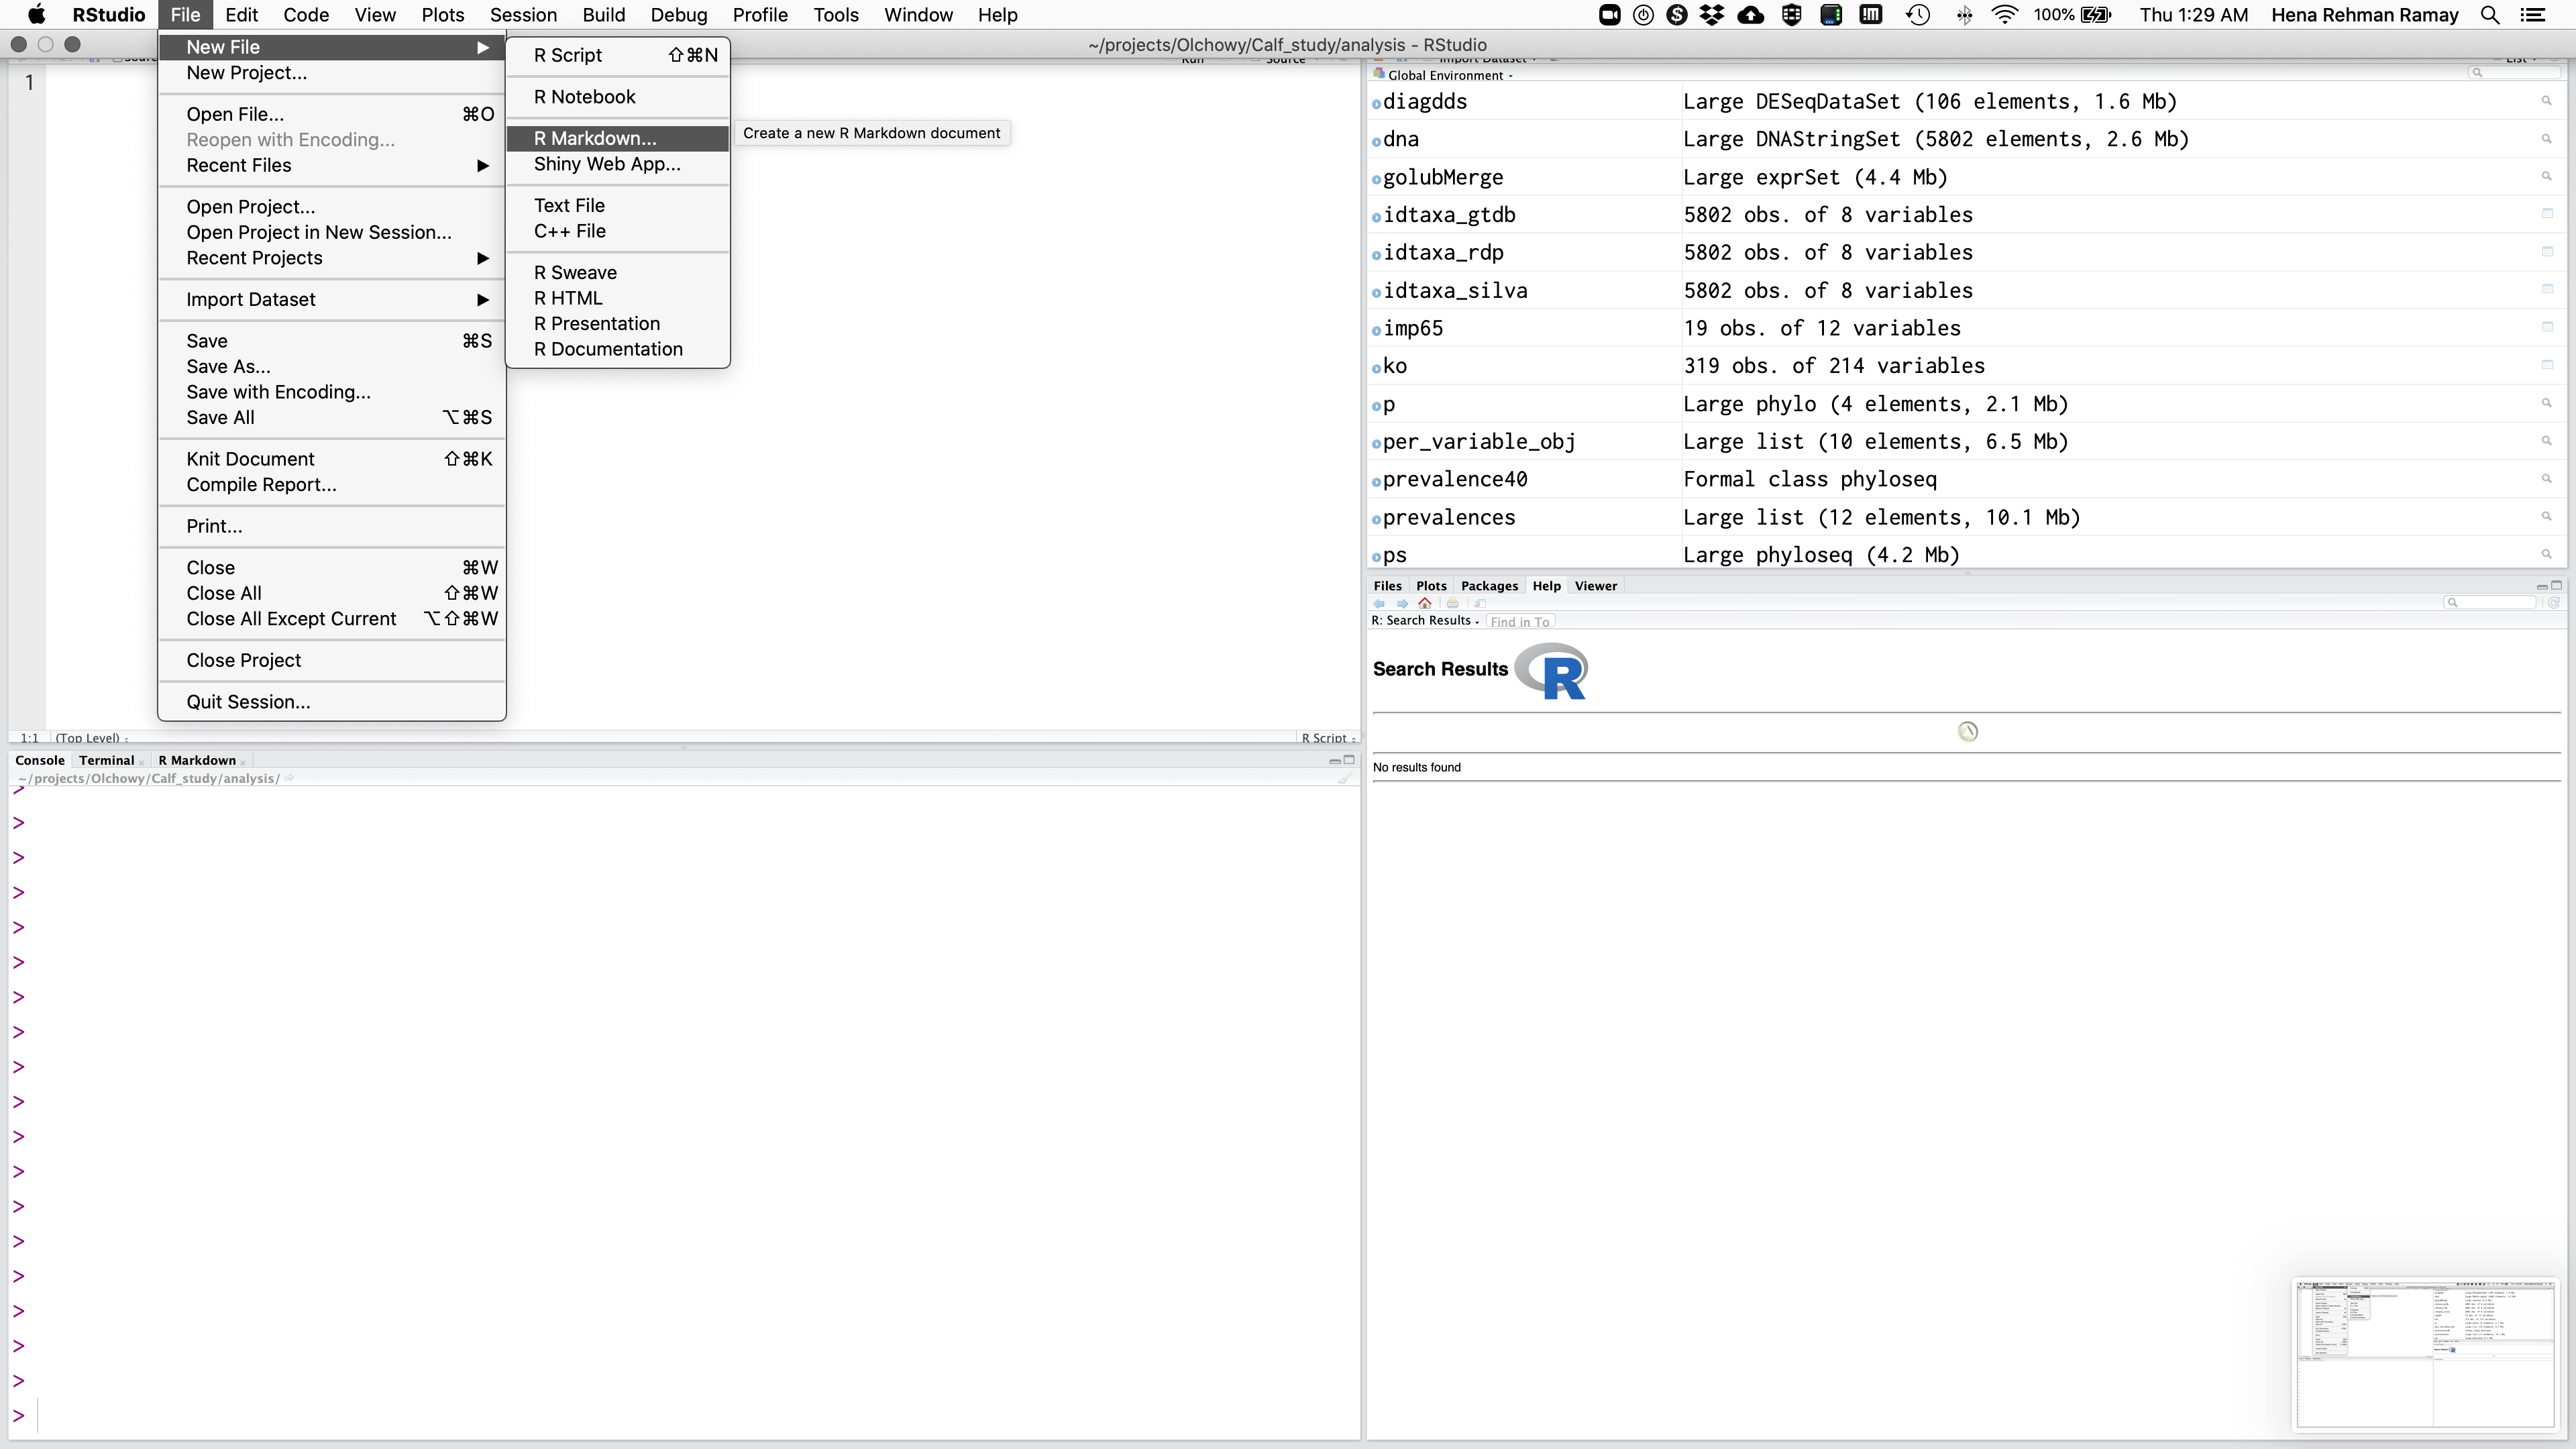Close the R Markdown console tab
2576x1449 pixels.
click(x=243, y=763)
